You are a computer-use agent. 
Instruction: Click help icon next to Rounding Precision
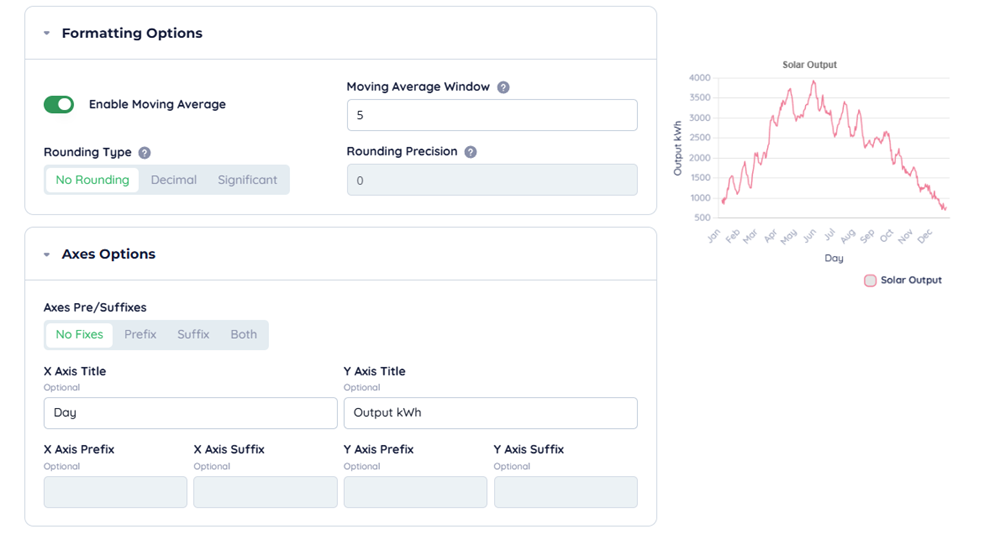pyautogui.click(x=470, y=152)
